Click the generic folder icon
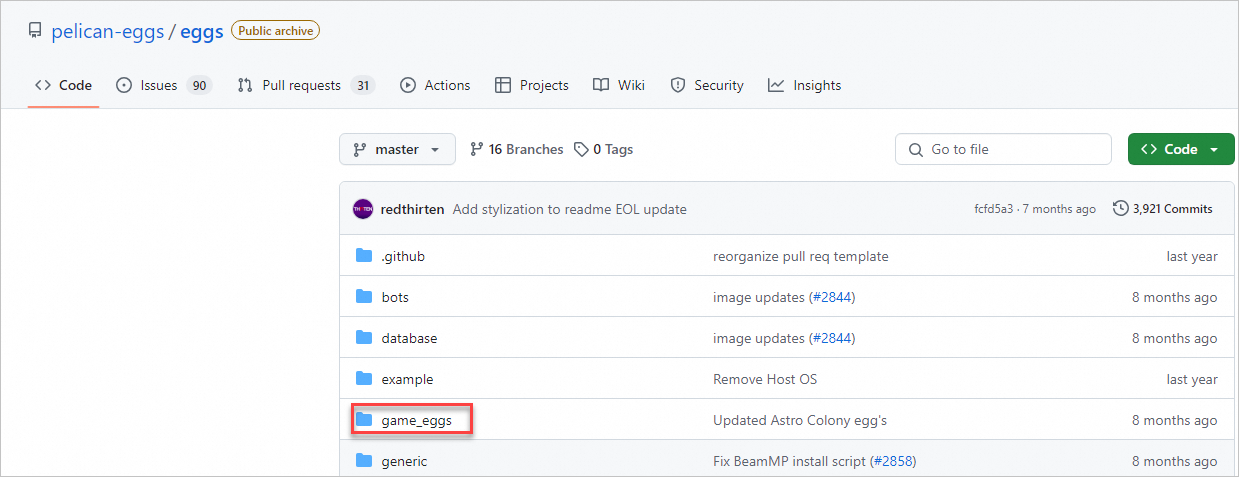This screenshot has width=1239, height=477. tap(364, 461)
